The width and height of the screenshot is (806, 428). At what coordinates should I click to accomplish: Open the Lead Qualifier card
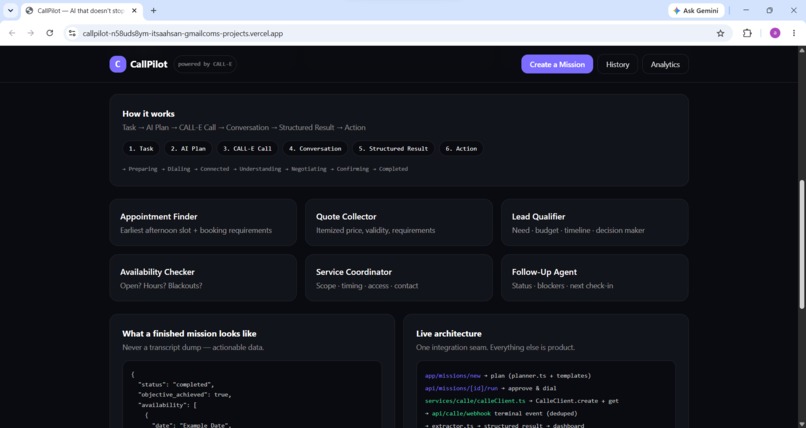point(595,222)
